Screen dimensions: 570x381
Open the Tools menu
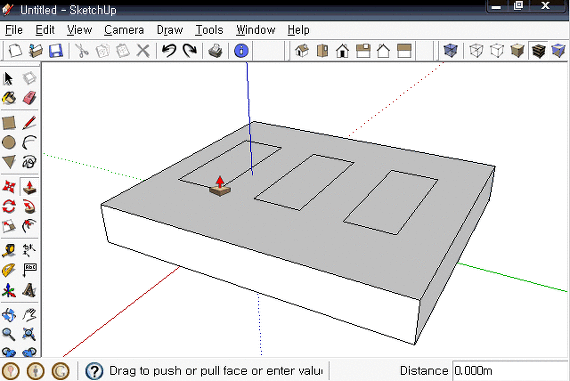click(x=209, y=30)
